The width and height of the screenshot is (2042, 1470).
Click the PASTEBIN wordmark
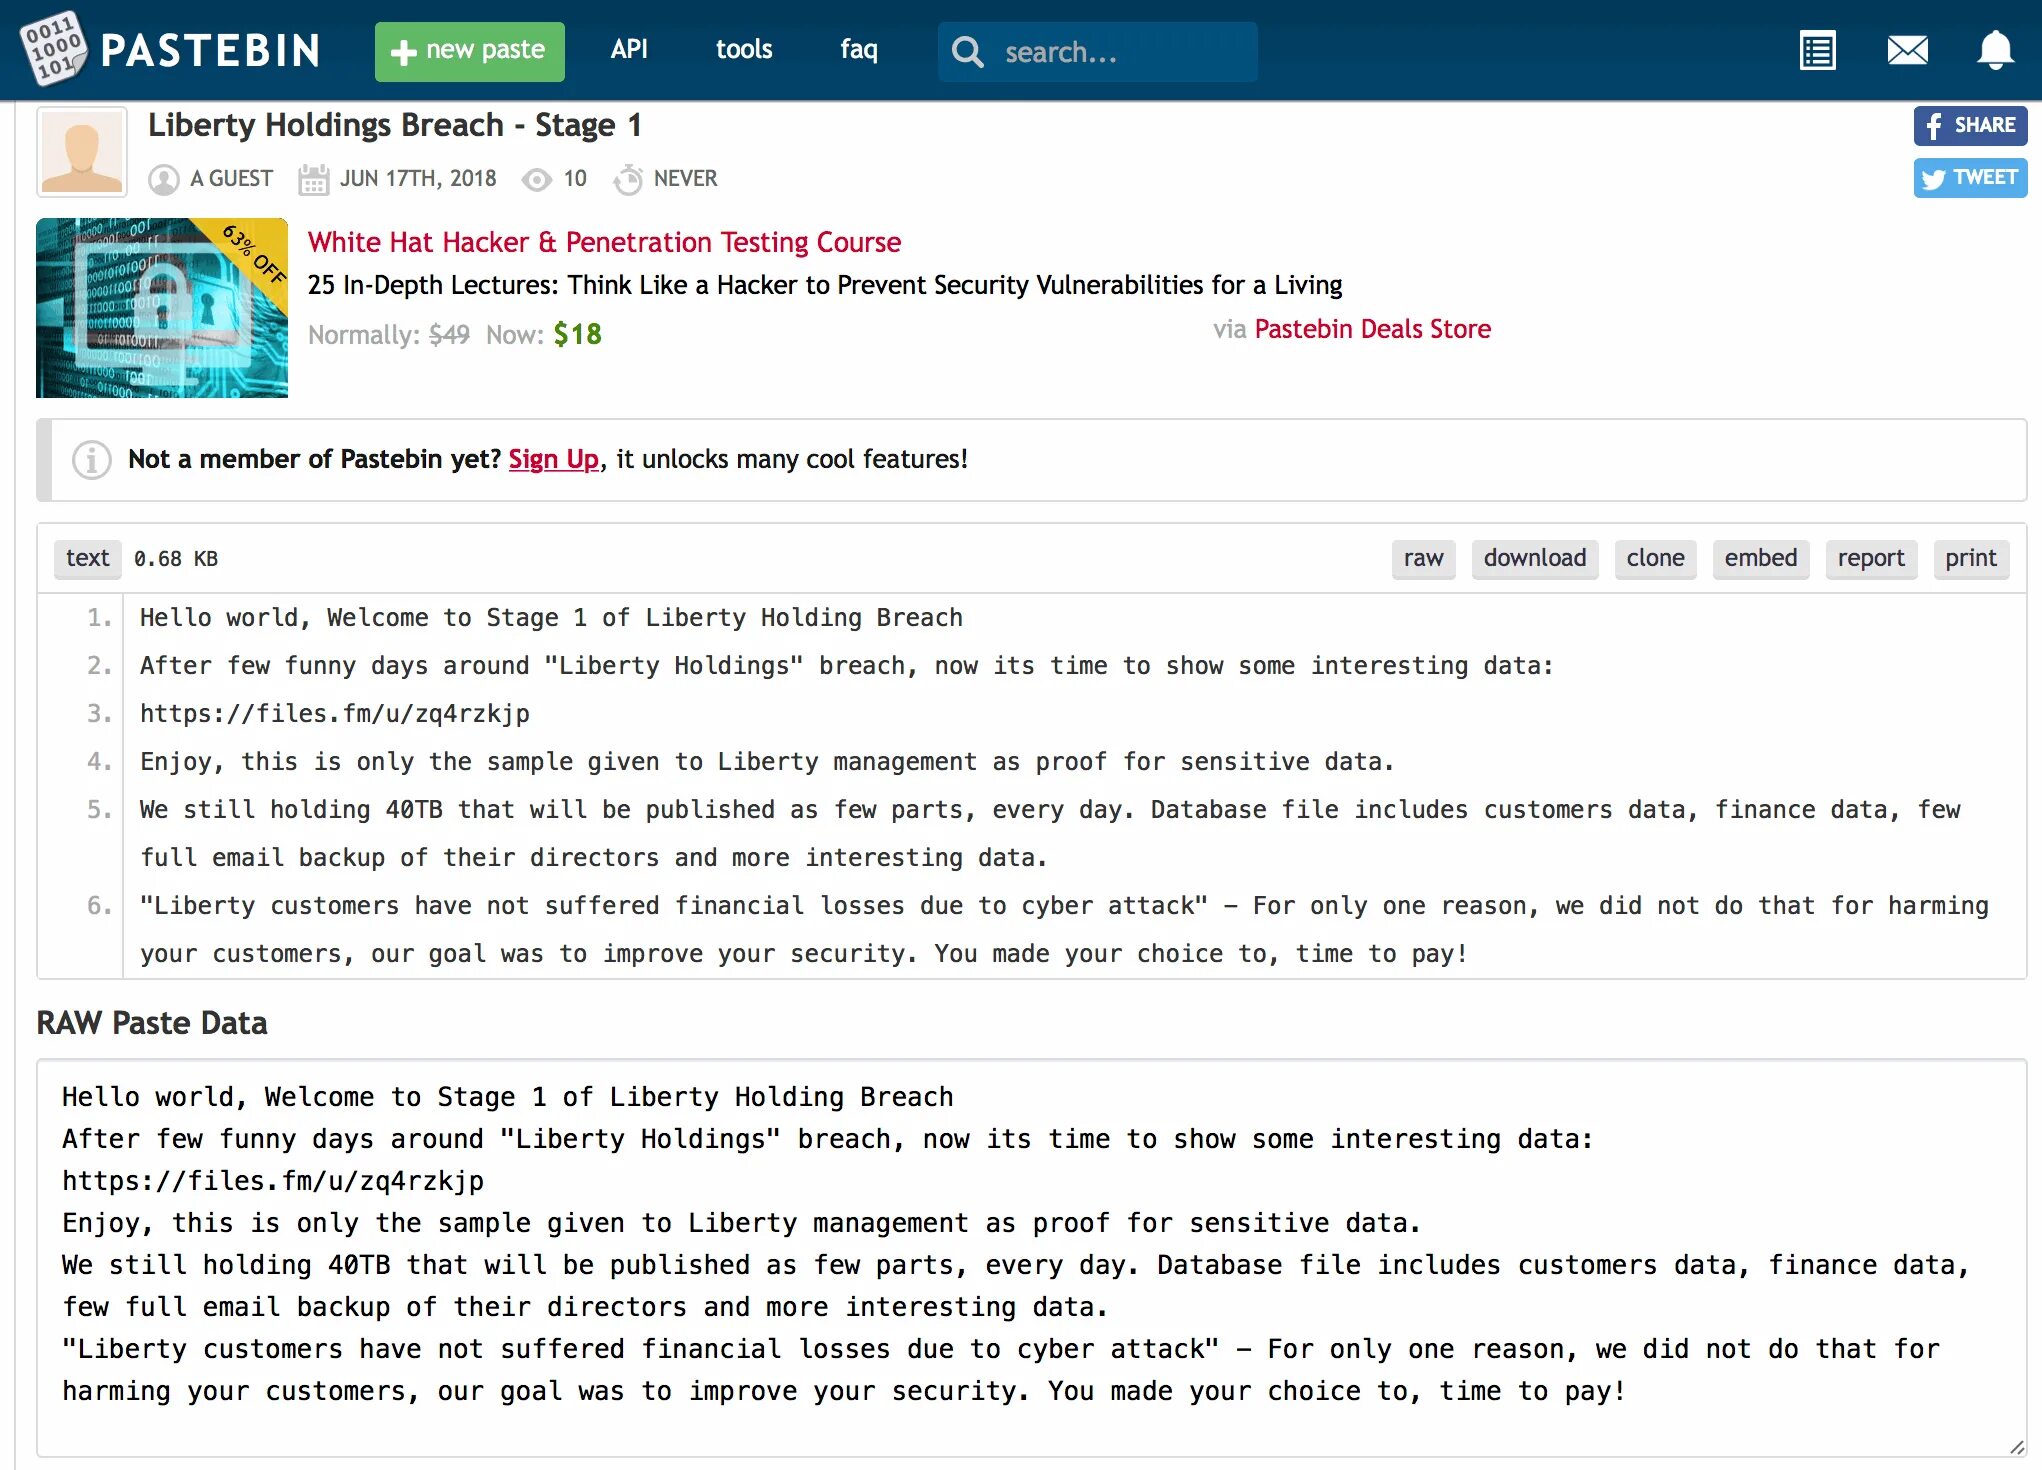[x=210, y=50]
